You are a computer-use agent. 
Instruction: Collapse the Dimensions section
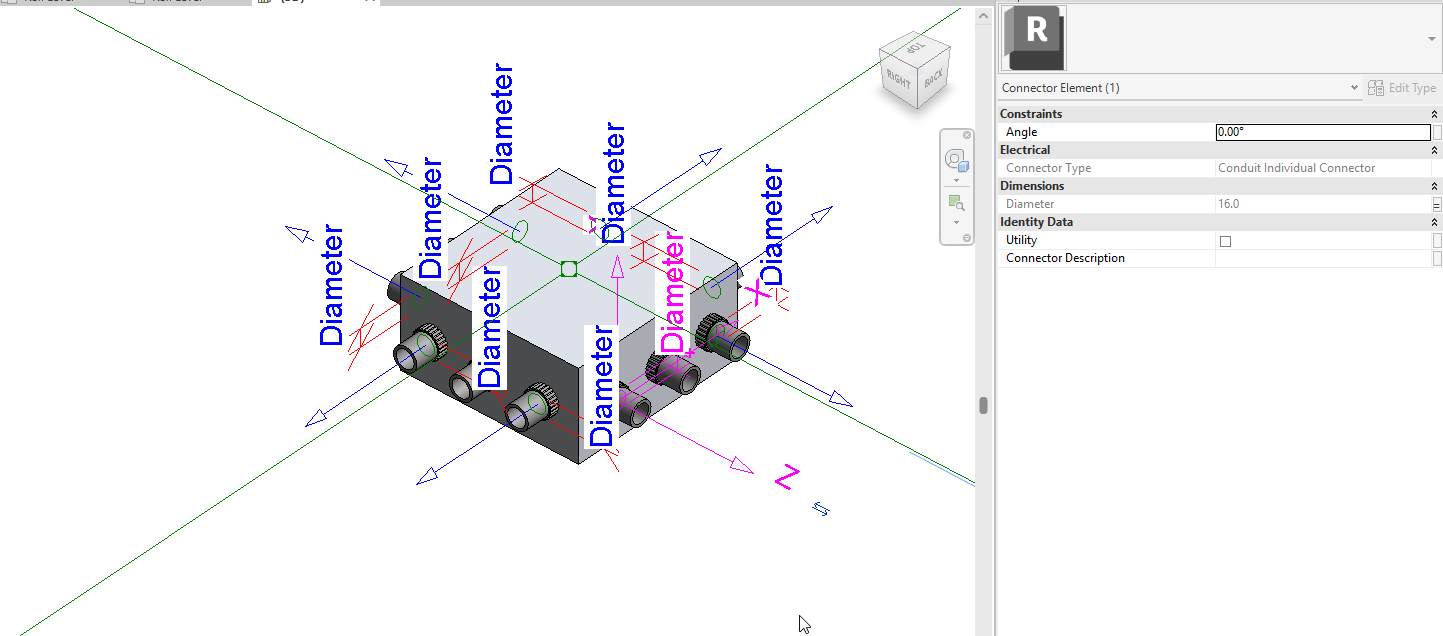tap(1435, 186)
